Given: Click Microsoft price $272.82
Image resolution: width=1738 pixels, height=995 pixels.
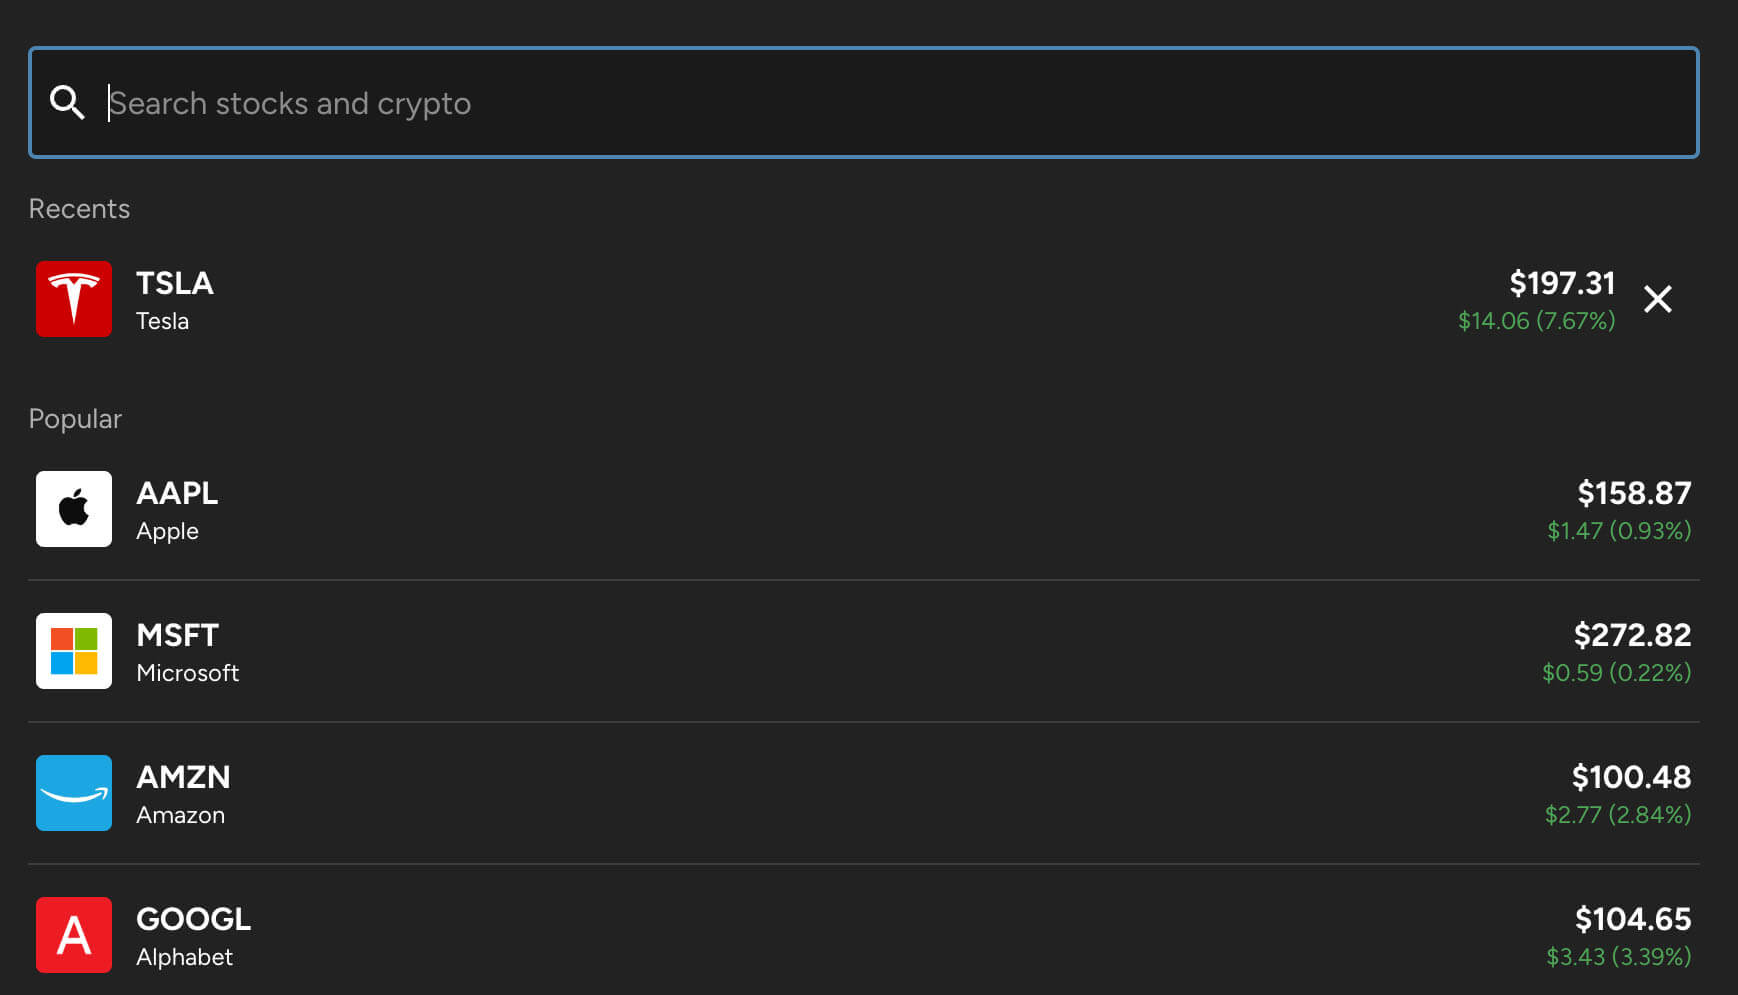Looking at the screenshot, I should click(x=1632, y=635).
